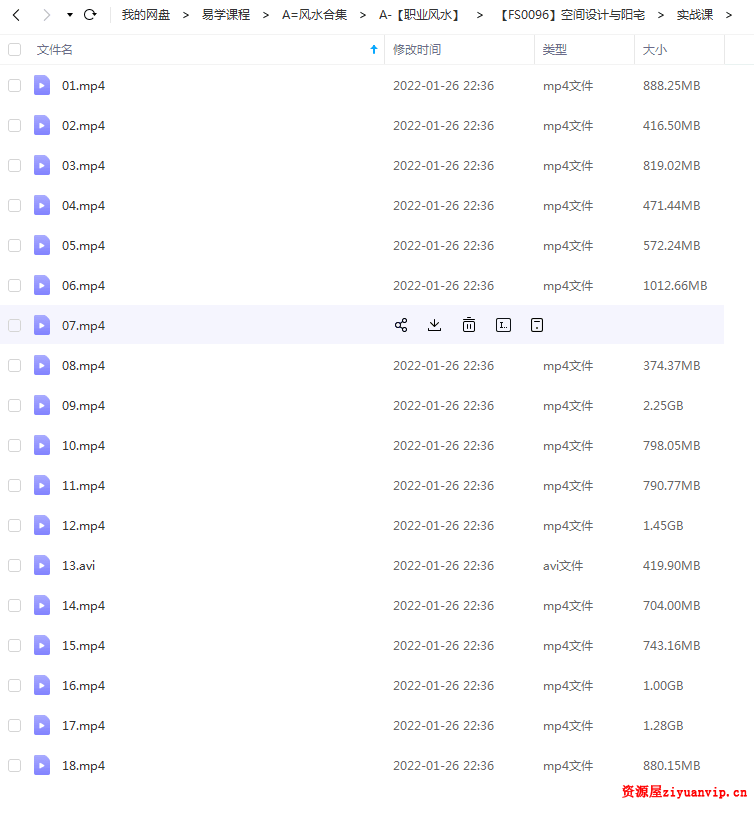Image resolution: width=754 pixels, height=815 pixels.
Task: Click the video icon of 03.mp4
Action: click(x=42, y=165)
